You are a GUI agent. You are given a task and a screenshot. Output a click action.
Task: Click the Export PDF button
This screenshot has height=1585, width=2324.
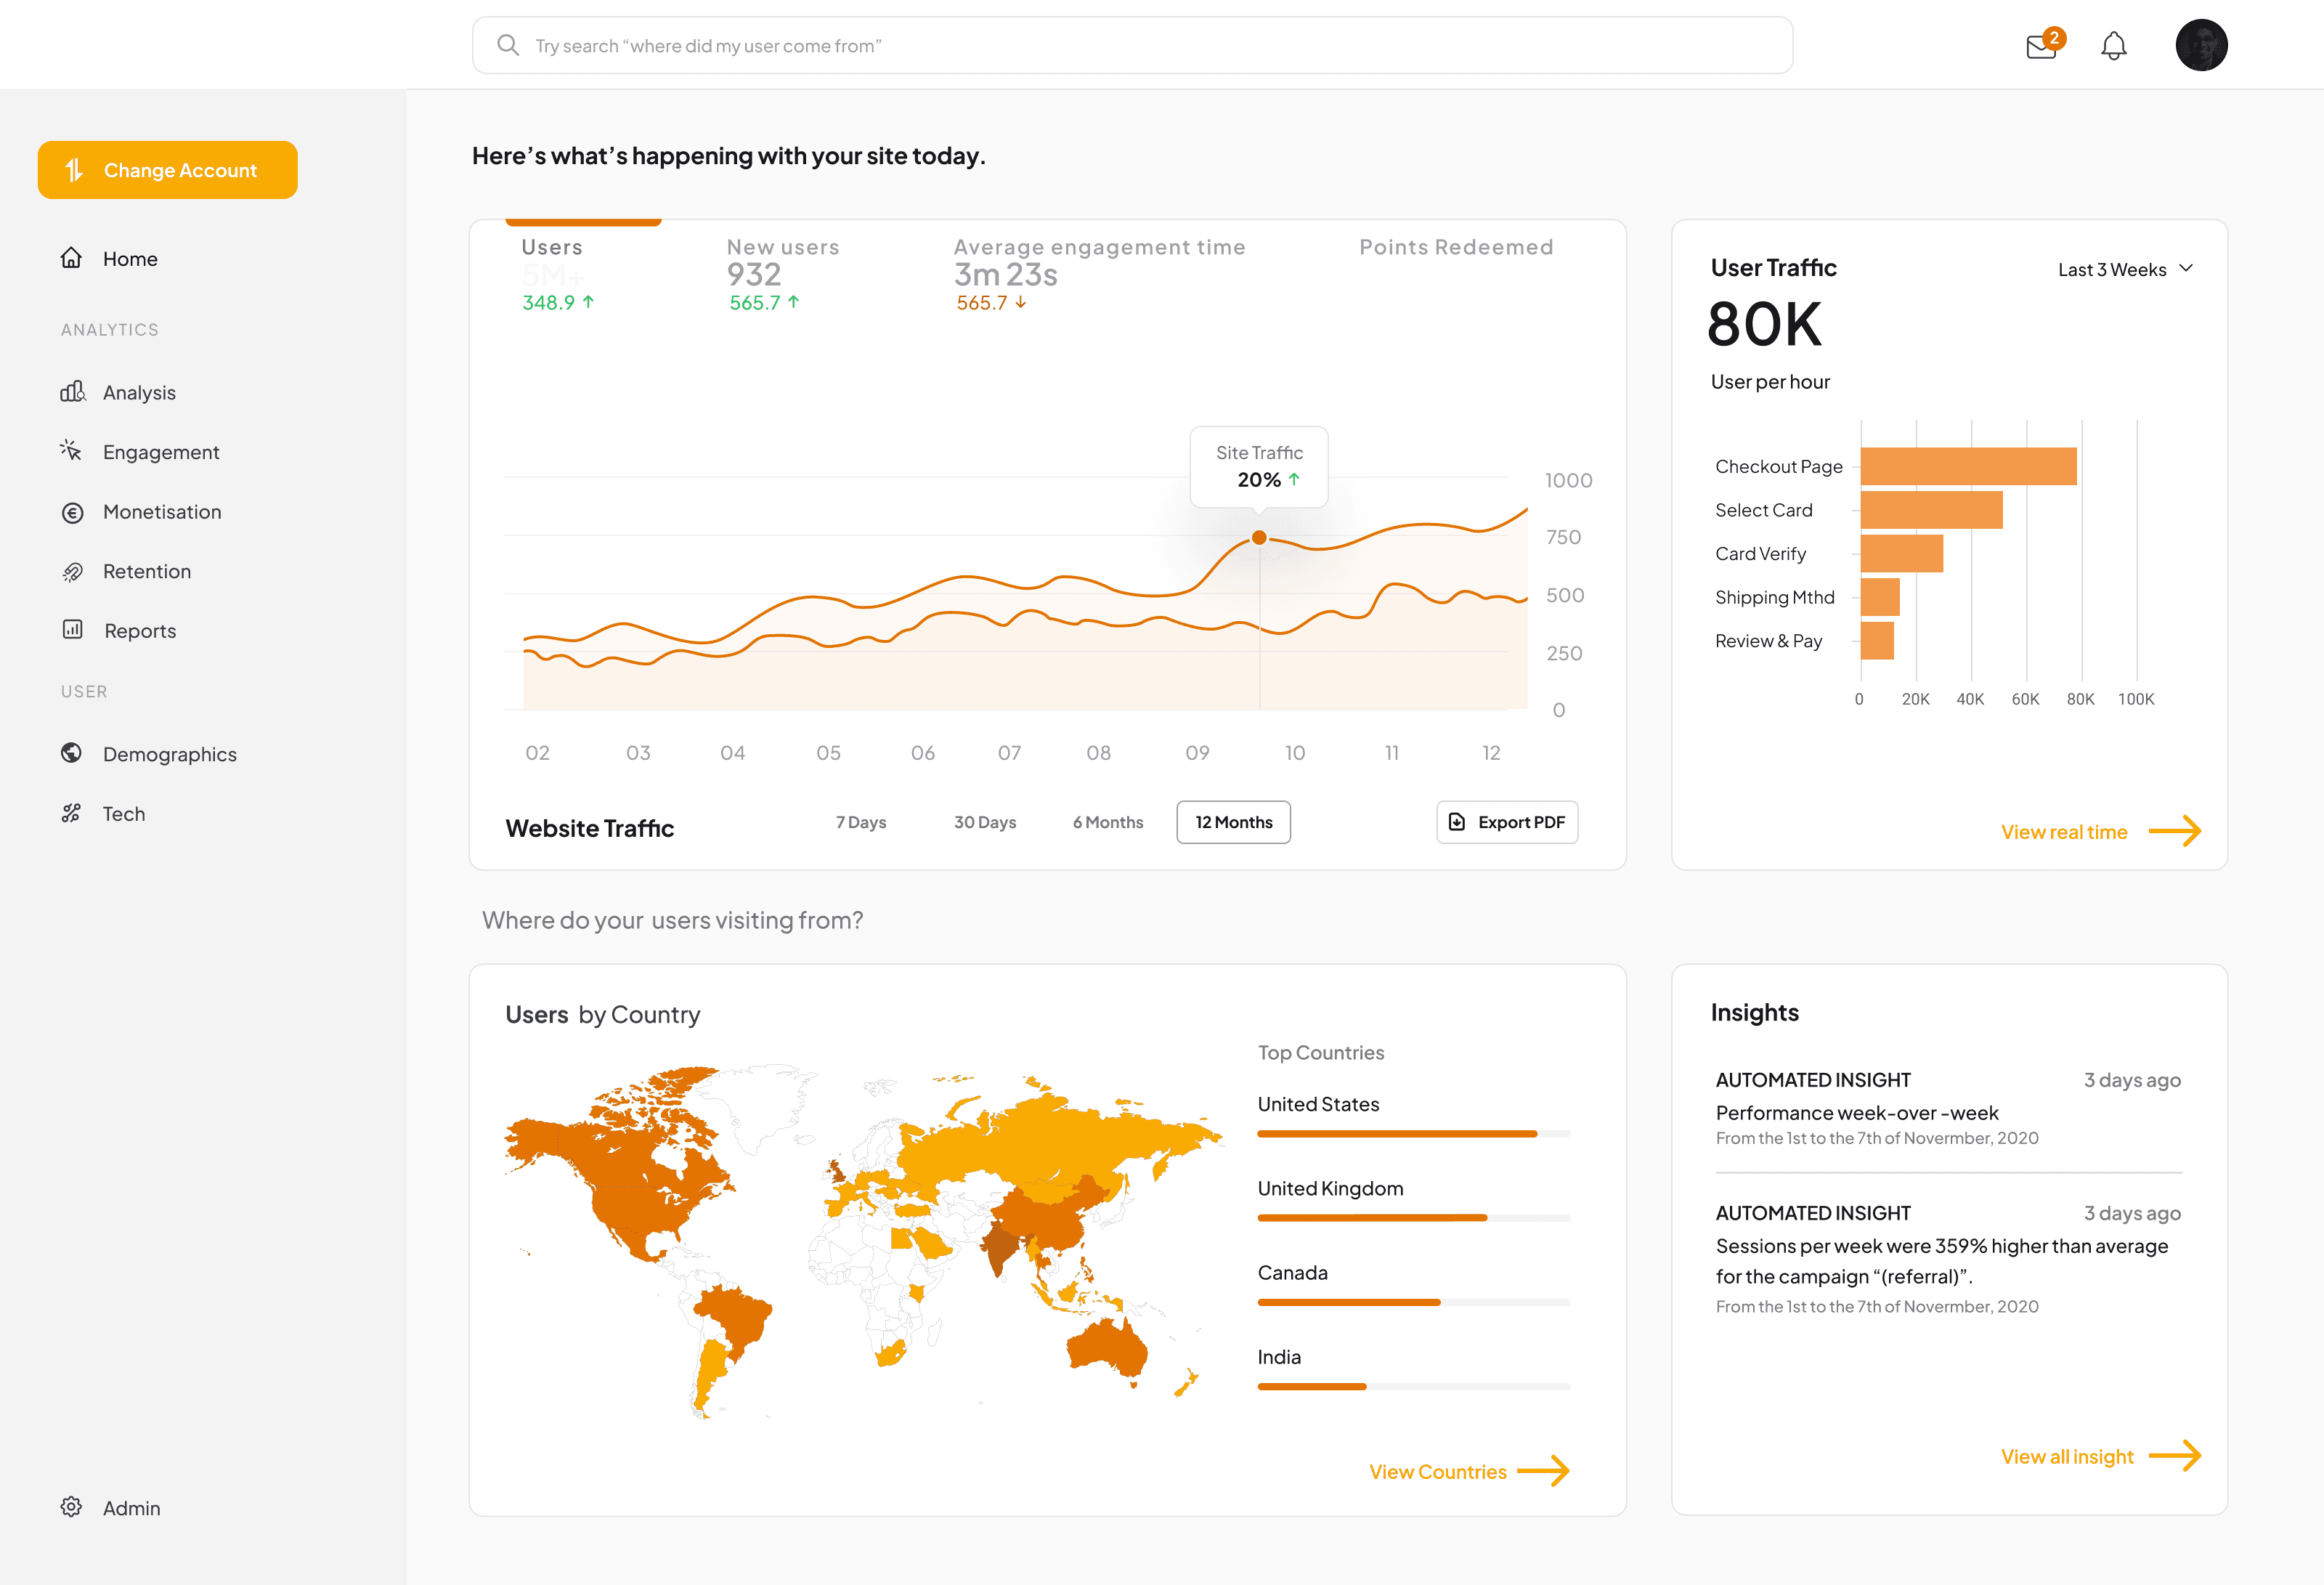coord(1506,822)
